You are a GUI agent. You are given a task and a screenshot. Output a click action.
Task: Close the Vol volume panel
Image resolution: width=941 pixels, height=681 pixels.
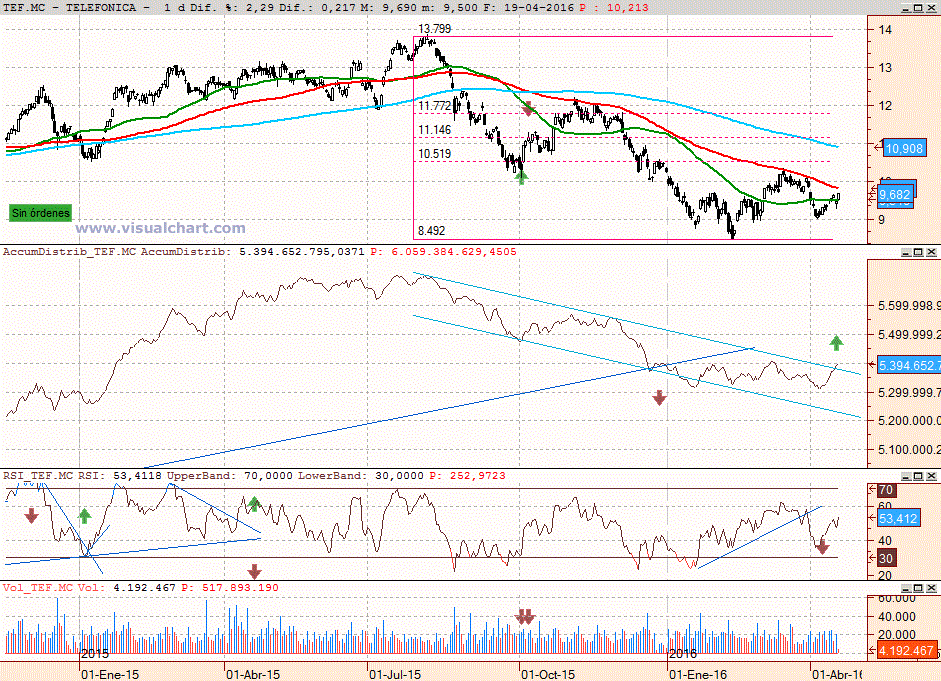pyautogui.click(x=931, y=588)
